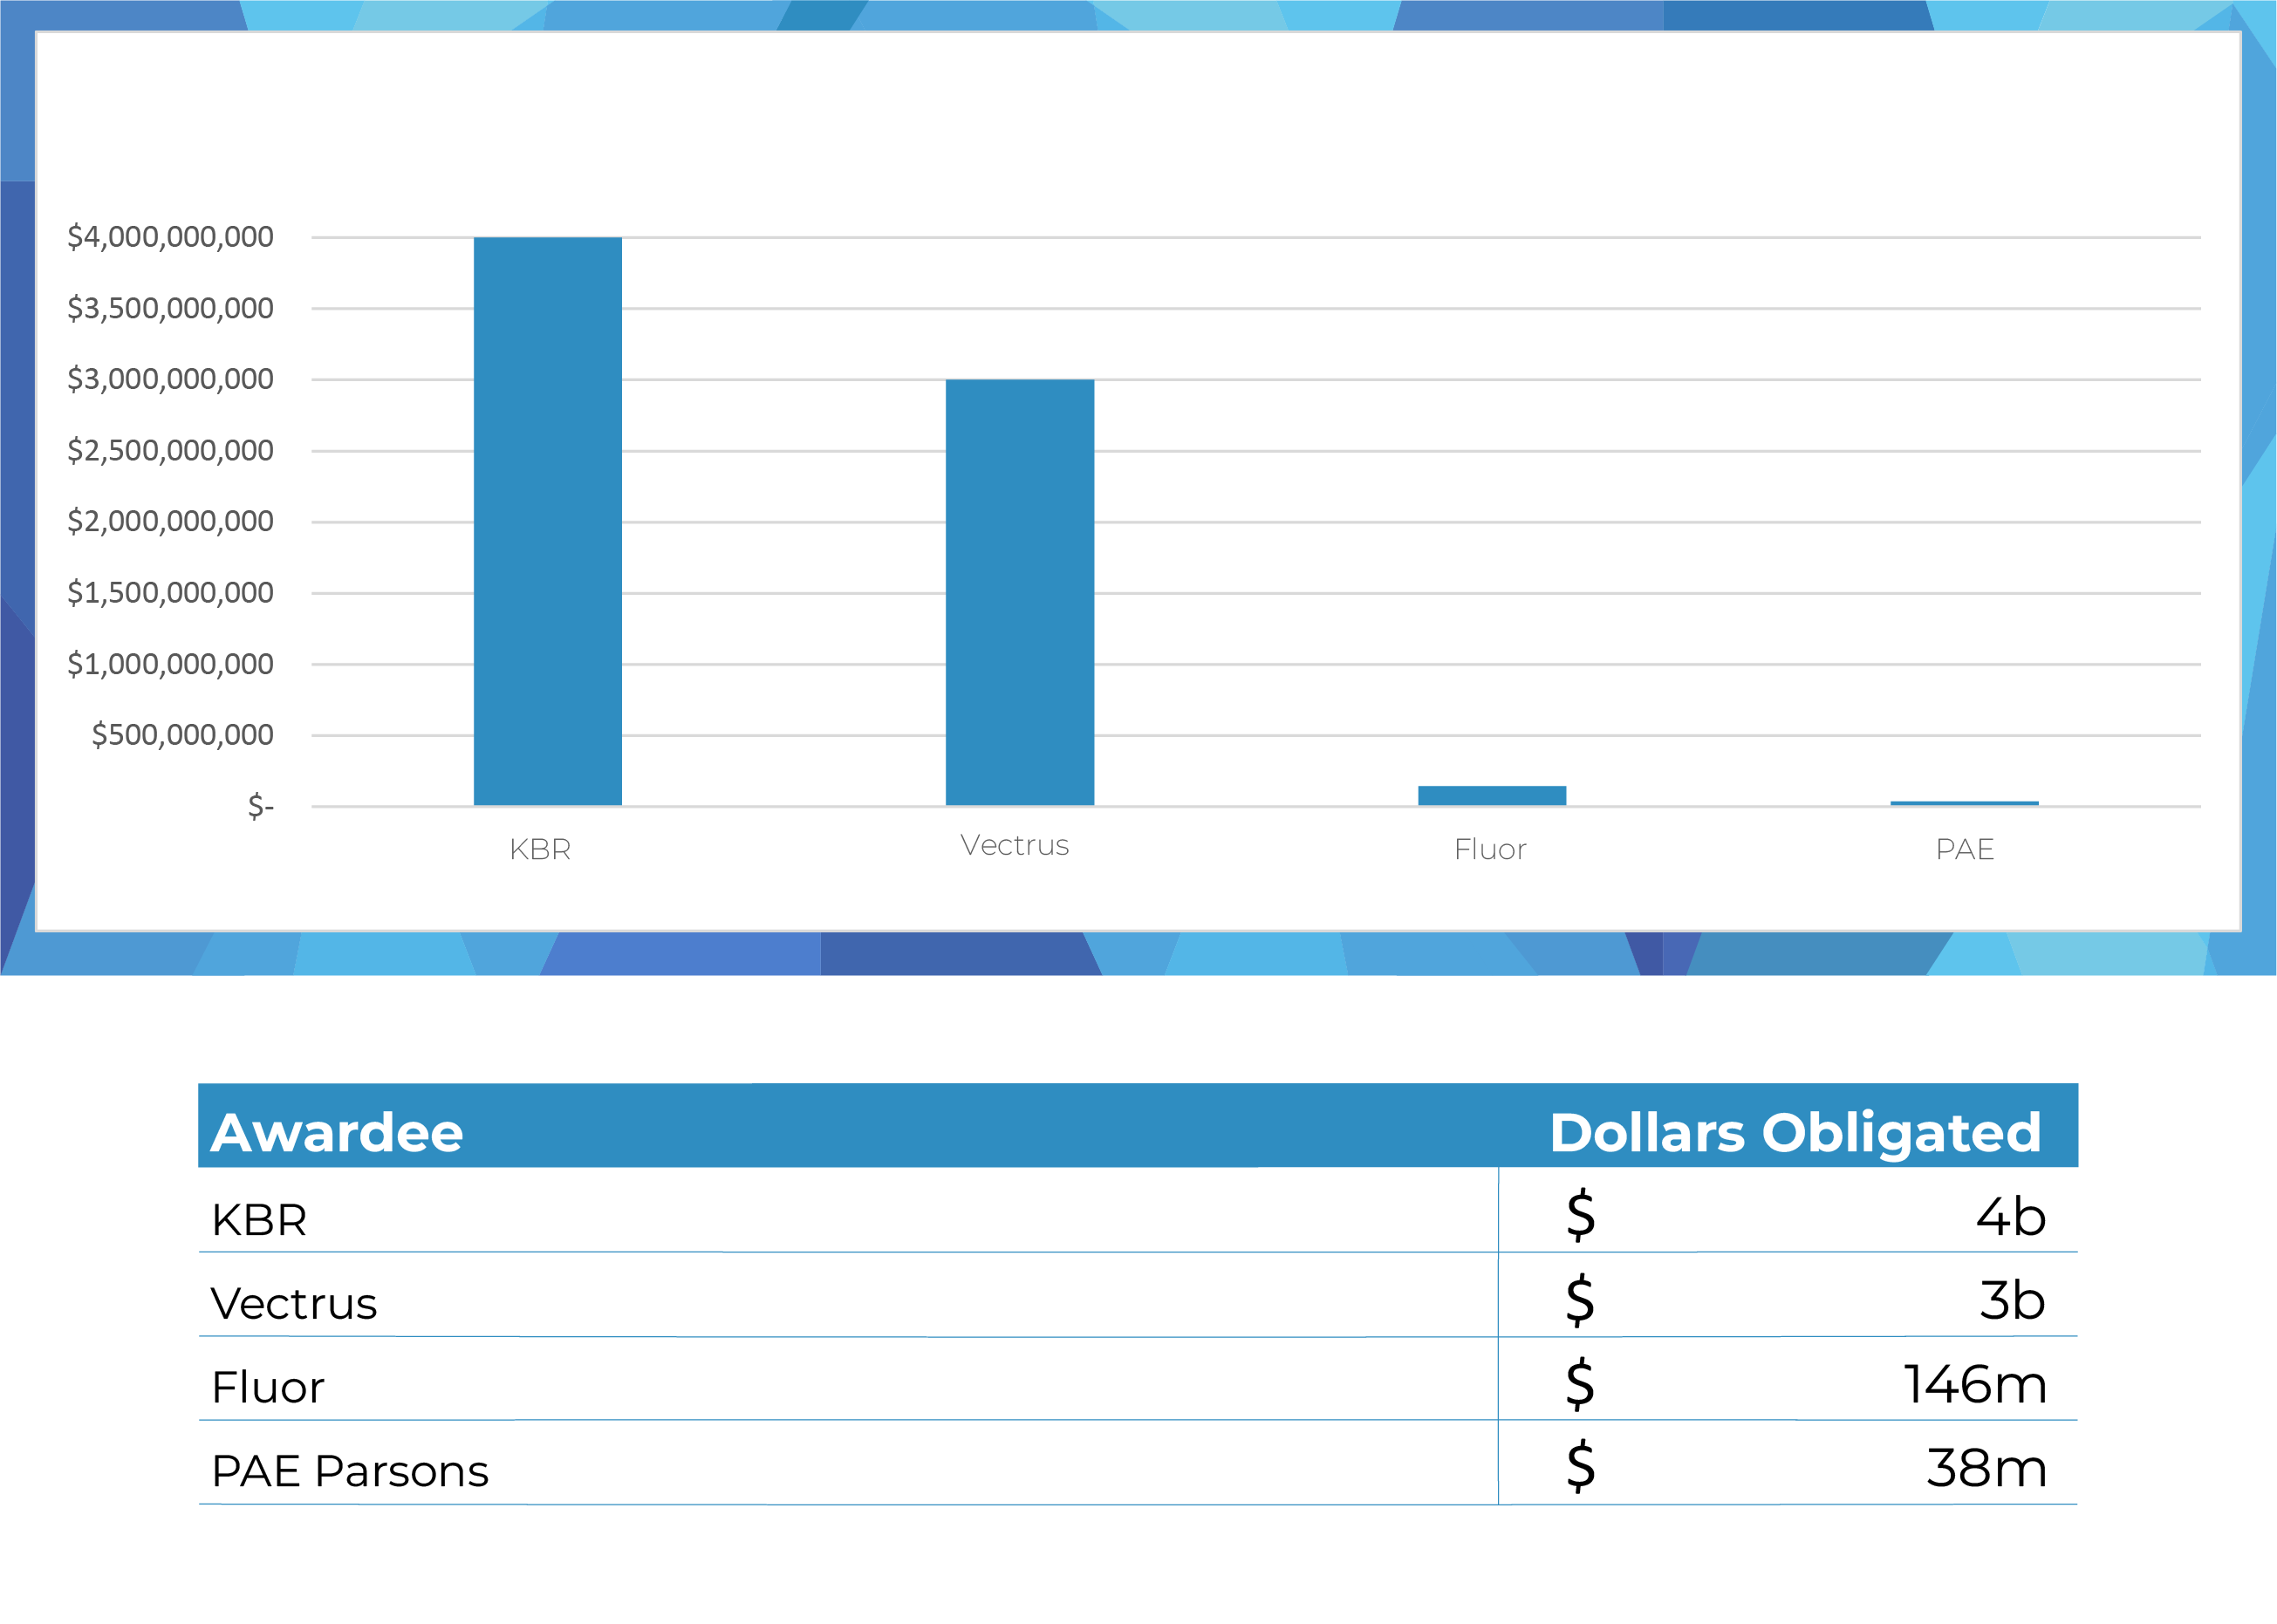This screenshot has width=2277, height=1624.
Task: Click the $500,000,000 axis value
Action: click(182, 735)
